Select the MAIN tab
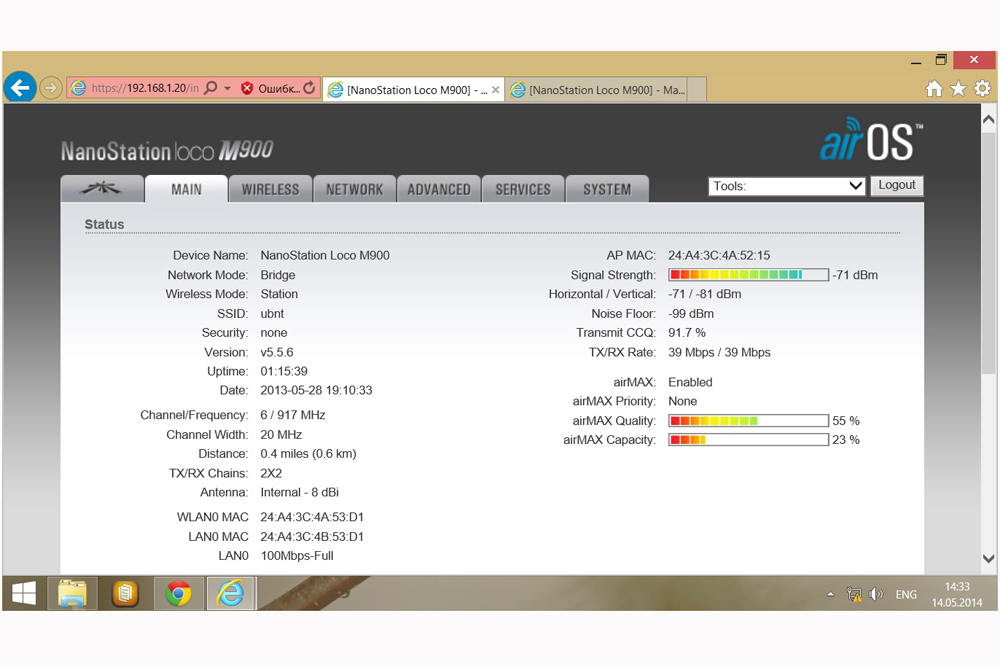This screenshot has width=1000, height=667. click(186, 189)
